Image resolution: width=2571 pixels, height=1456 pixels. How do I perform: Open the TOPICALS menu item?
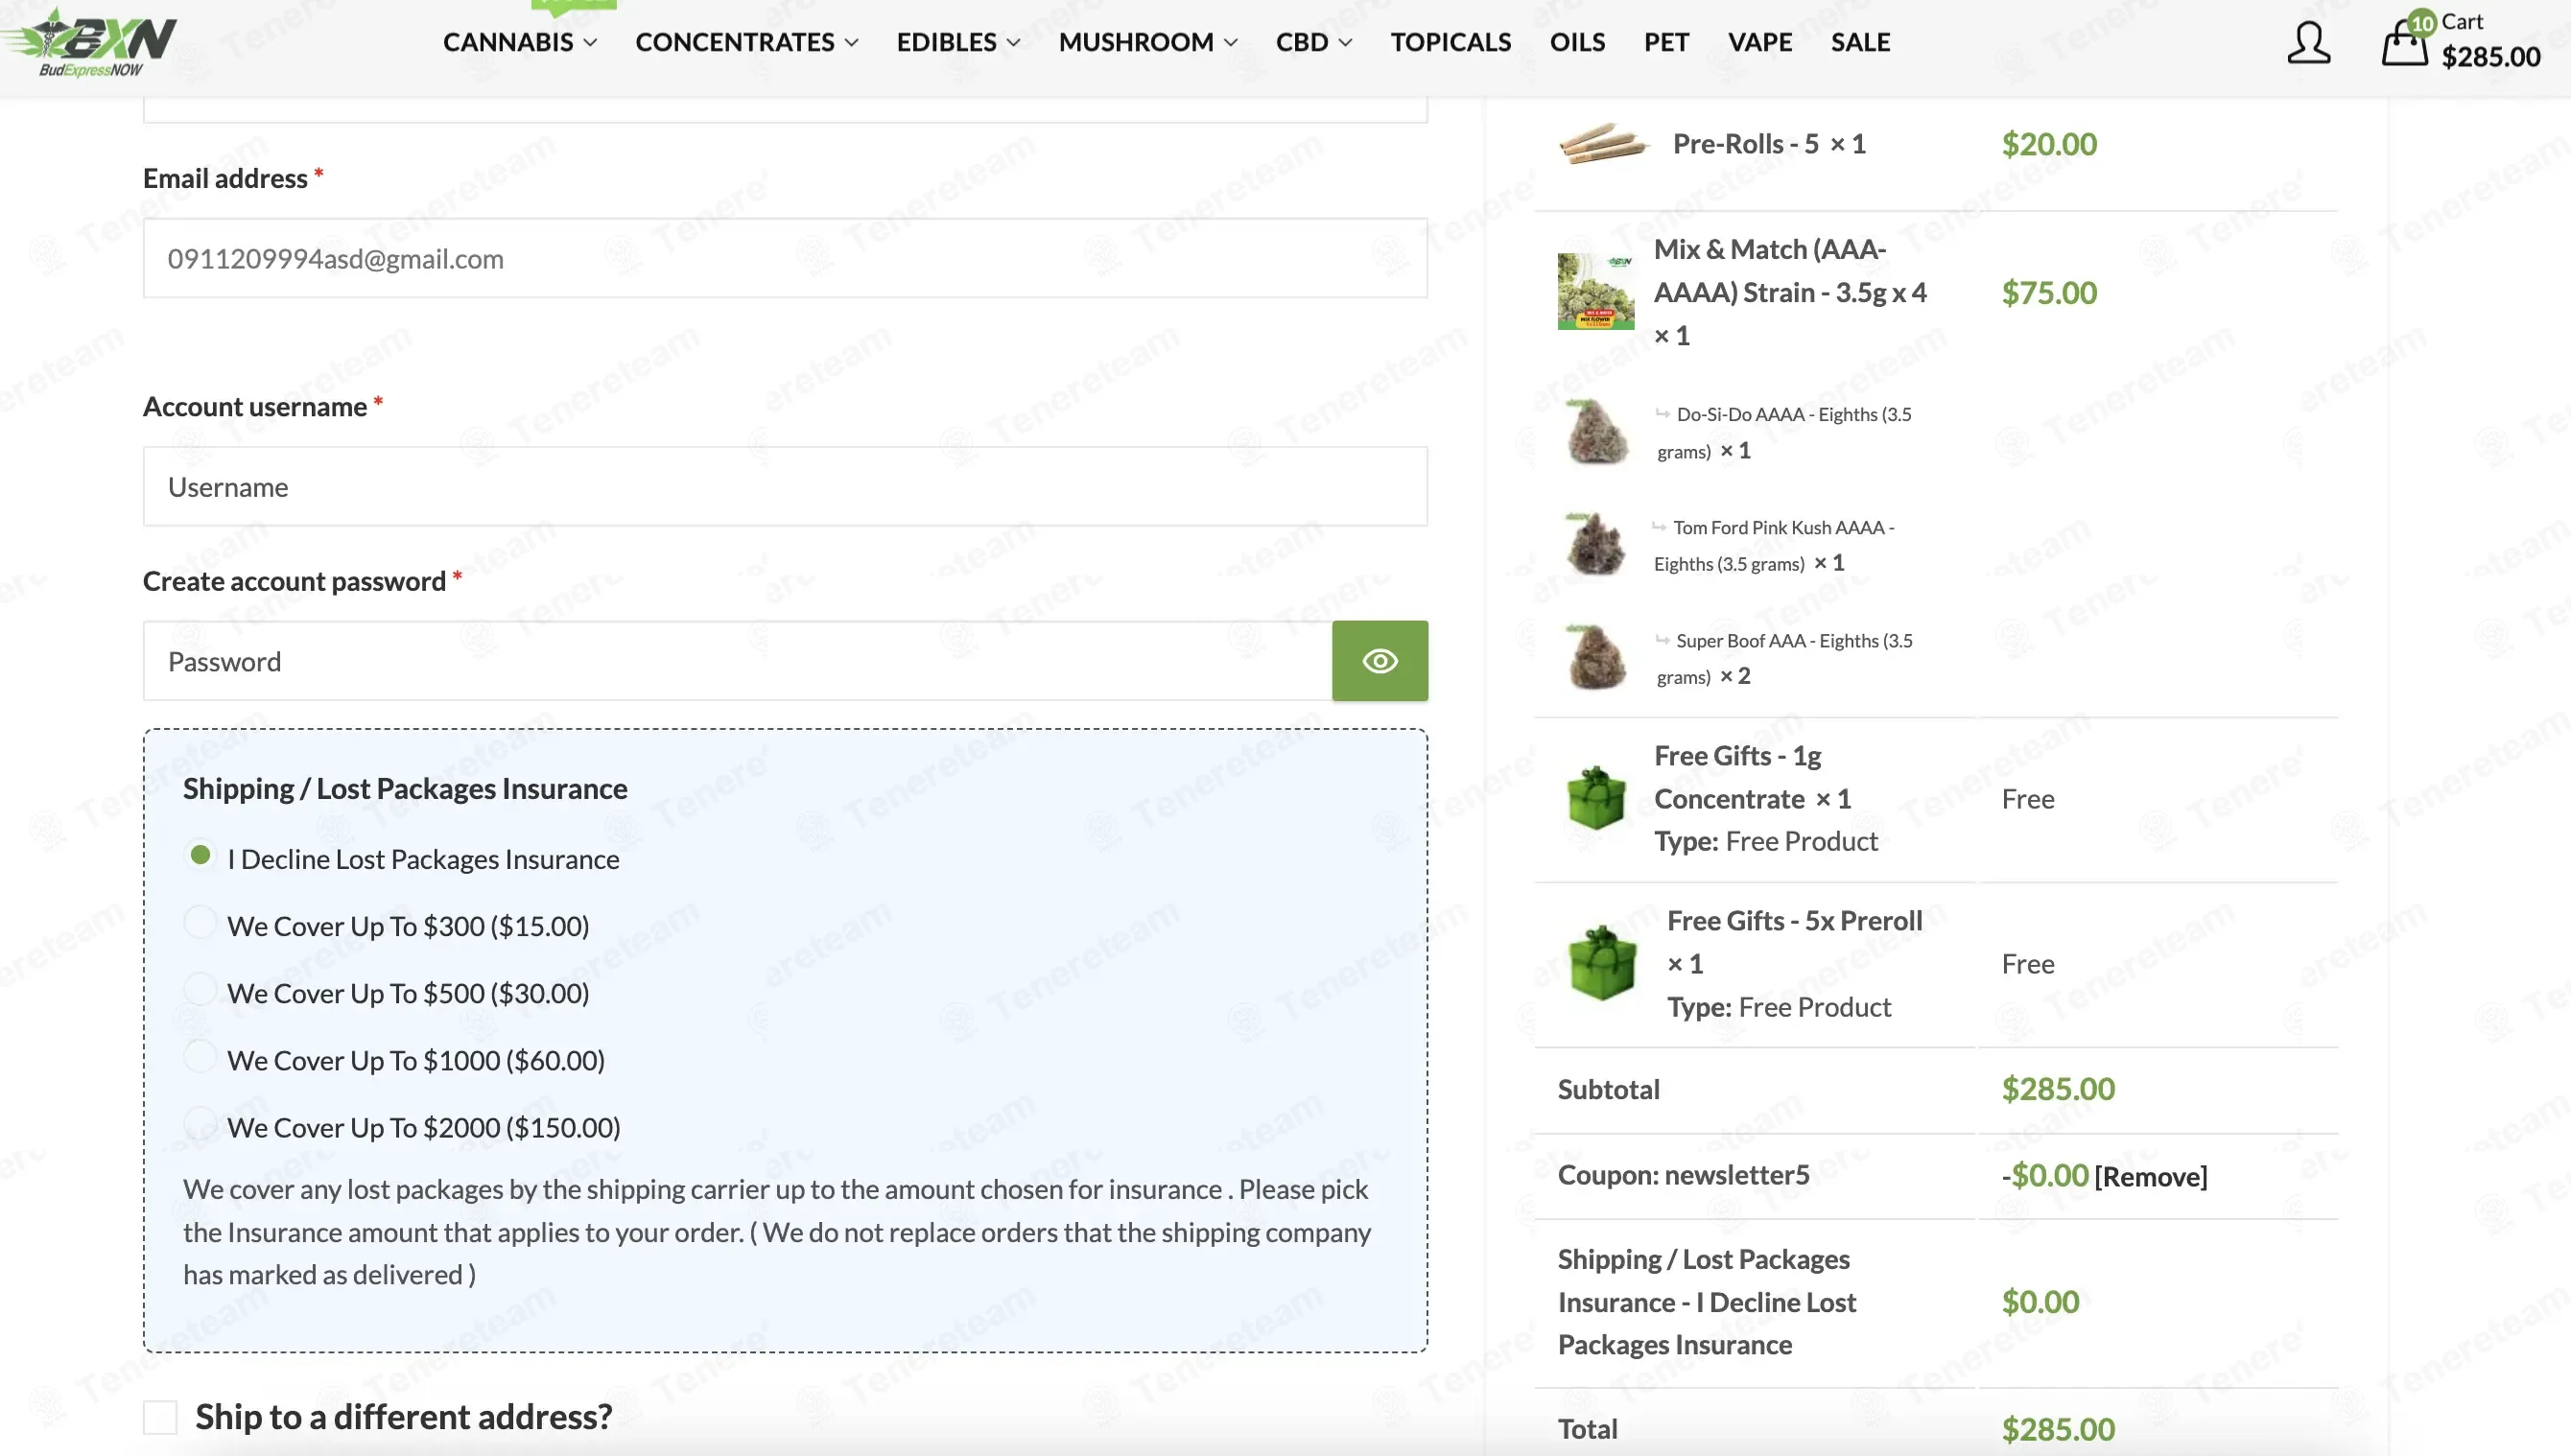point(1451,42)
